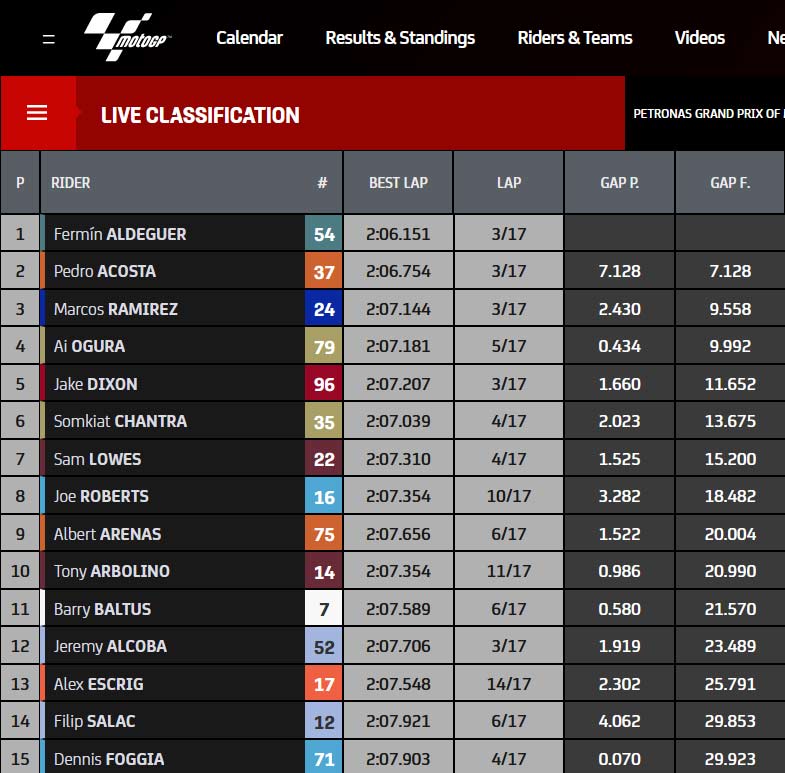Click Barry Baltus's white number 7 badge

point(323,609)
